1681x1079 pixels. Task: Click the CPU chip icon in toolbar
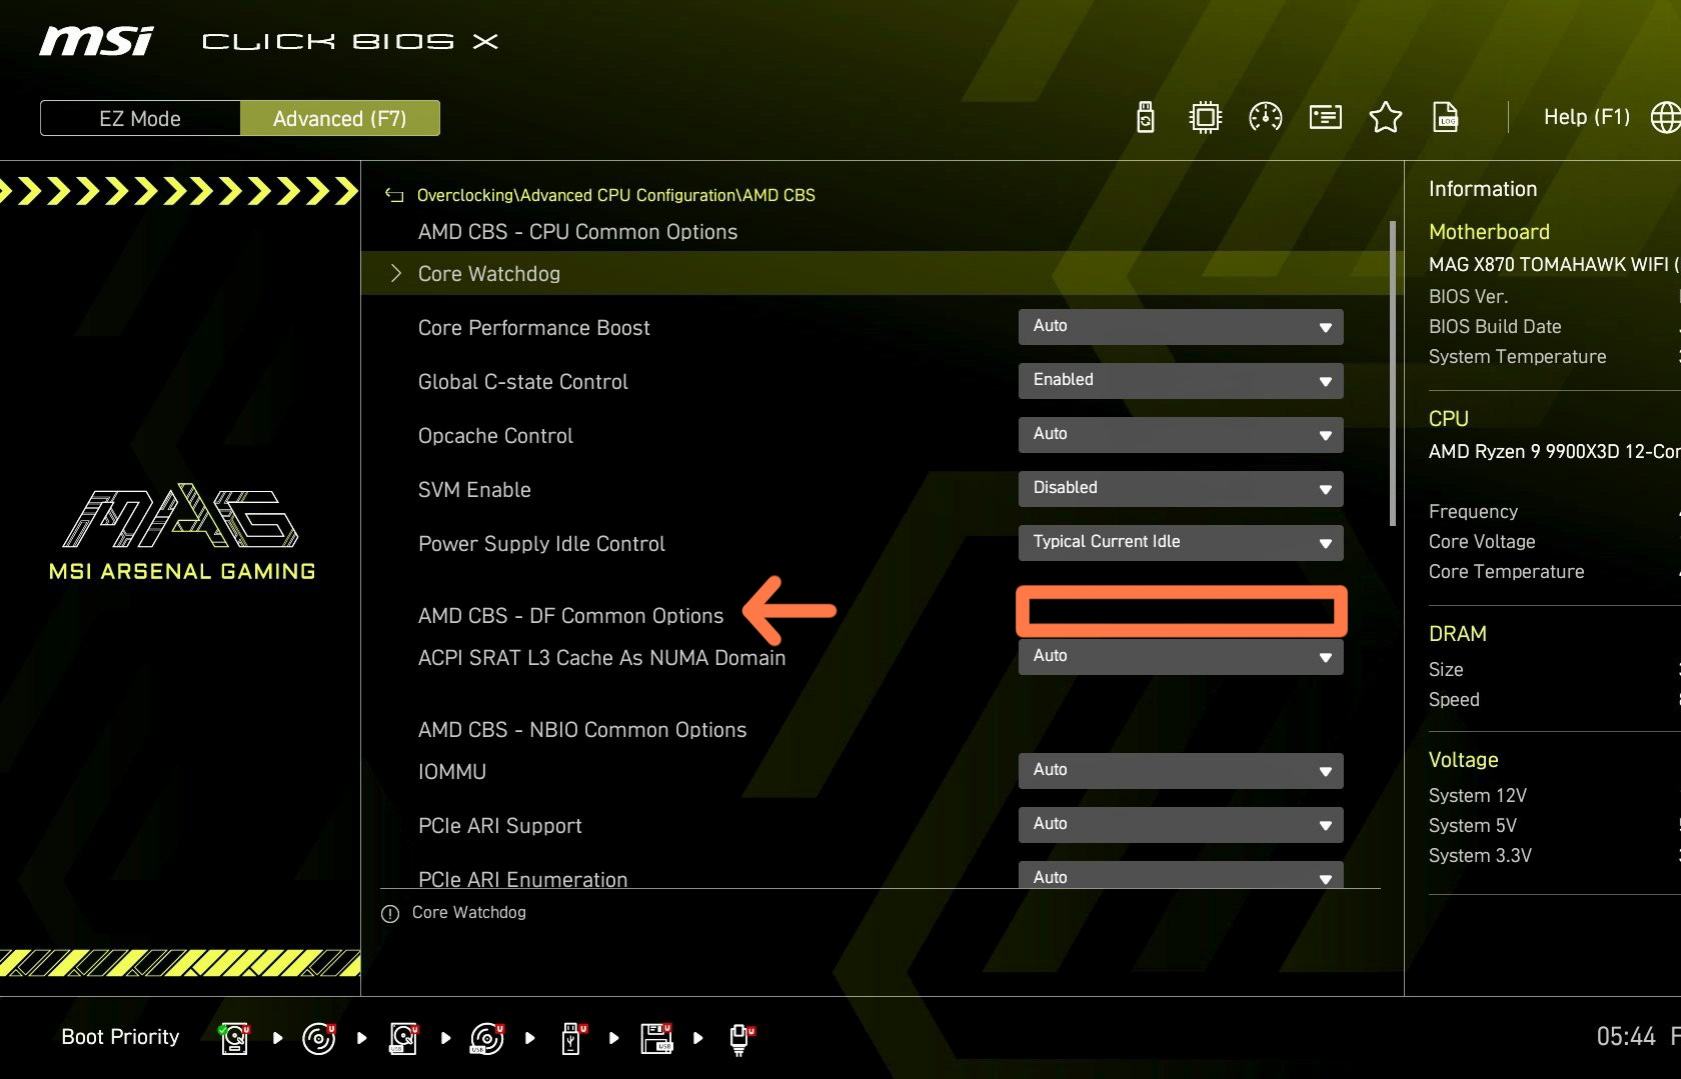pyautogui.click(x=1206, y=118)
